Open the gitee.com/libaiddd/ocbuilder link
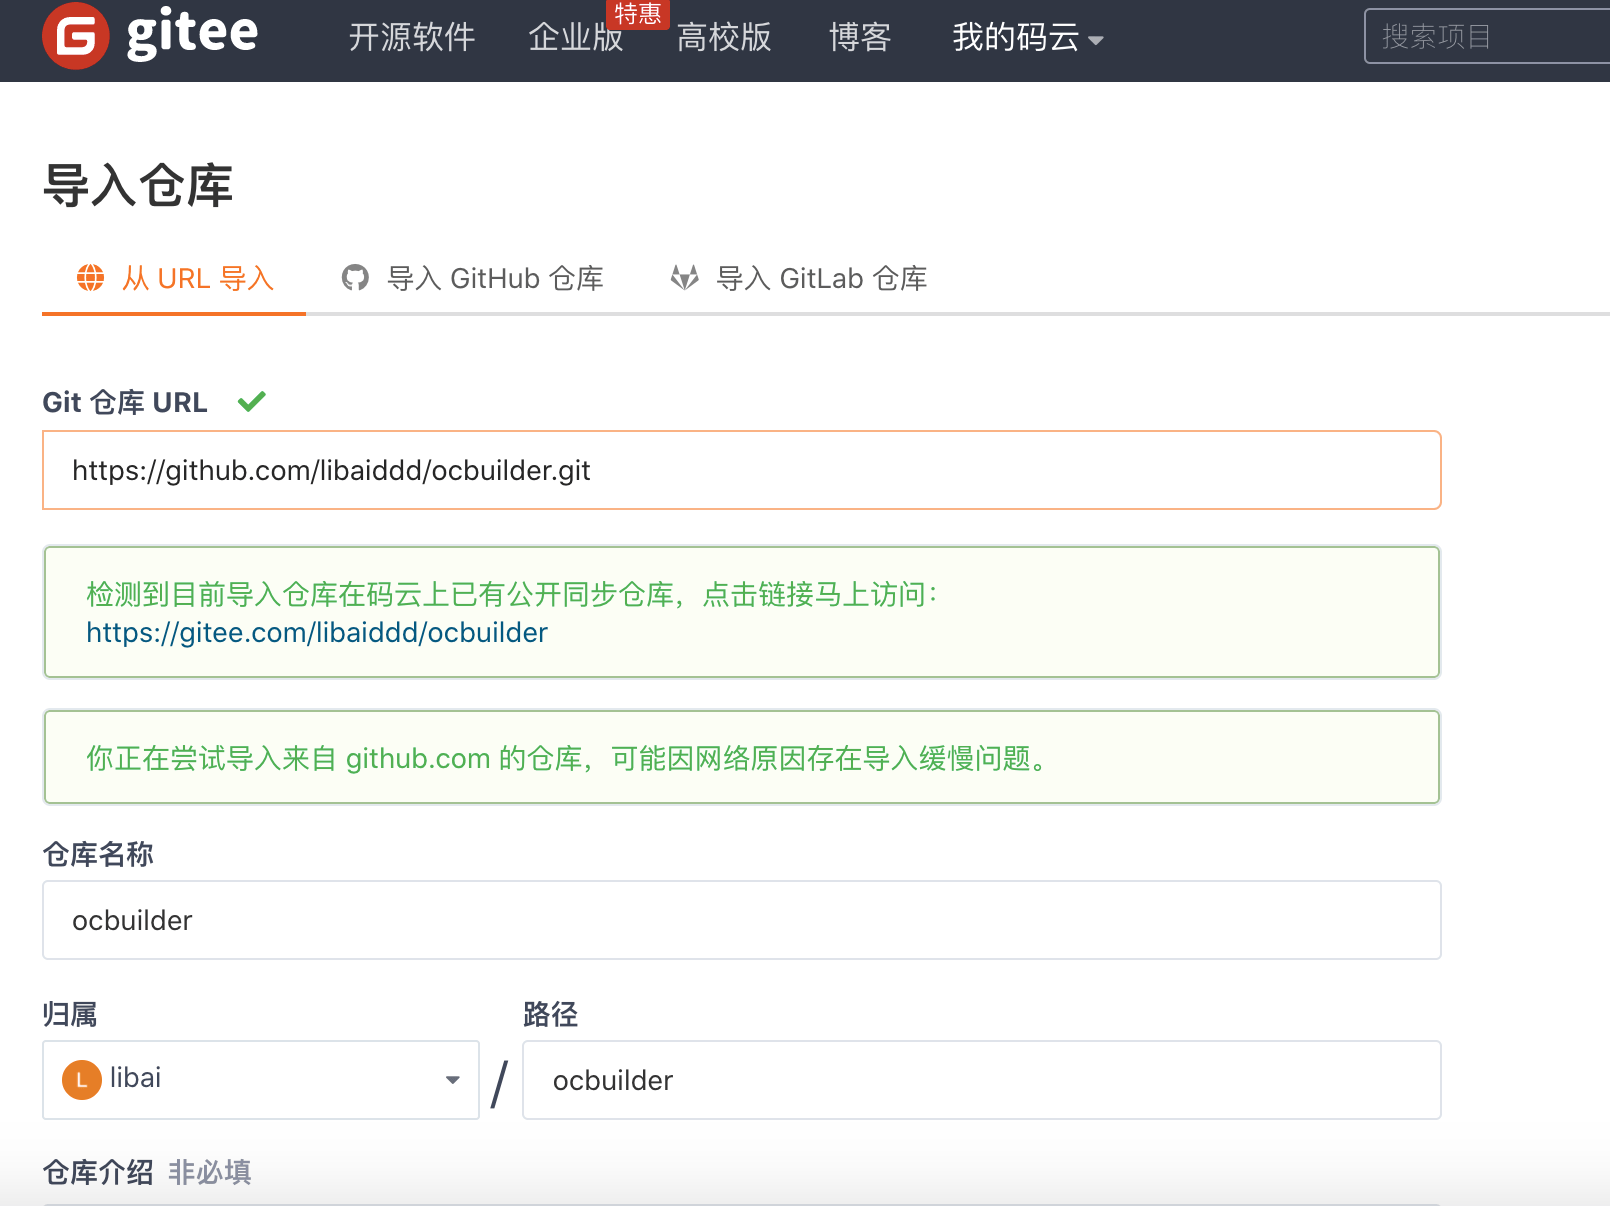Screen dimensions: 1610x1206 click(x=317, y=633)
